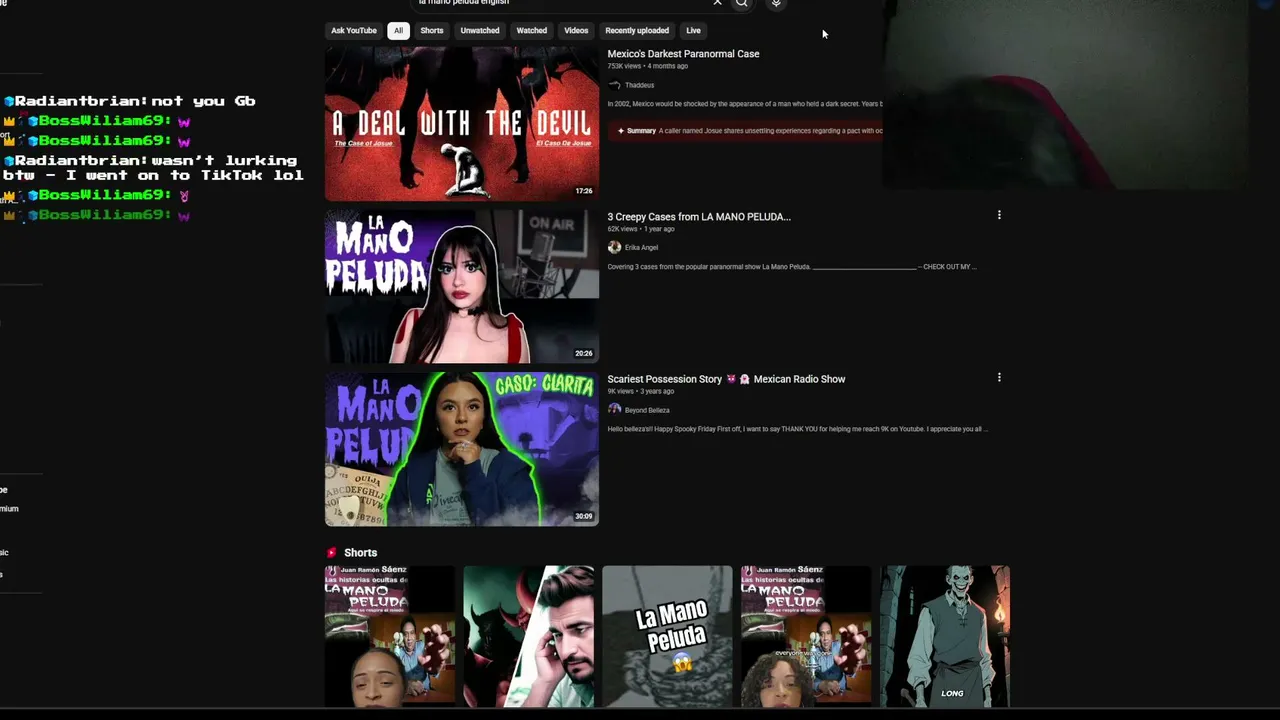Go to the Thaddeus channel name
The image size is (1280, 720).
tap(639, 85)
